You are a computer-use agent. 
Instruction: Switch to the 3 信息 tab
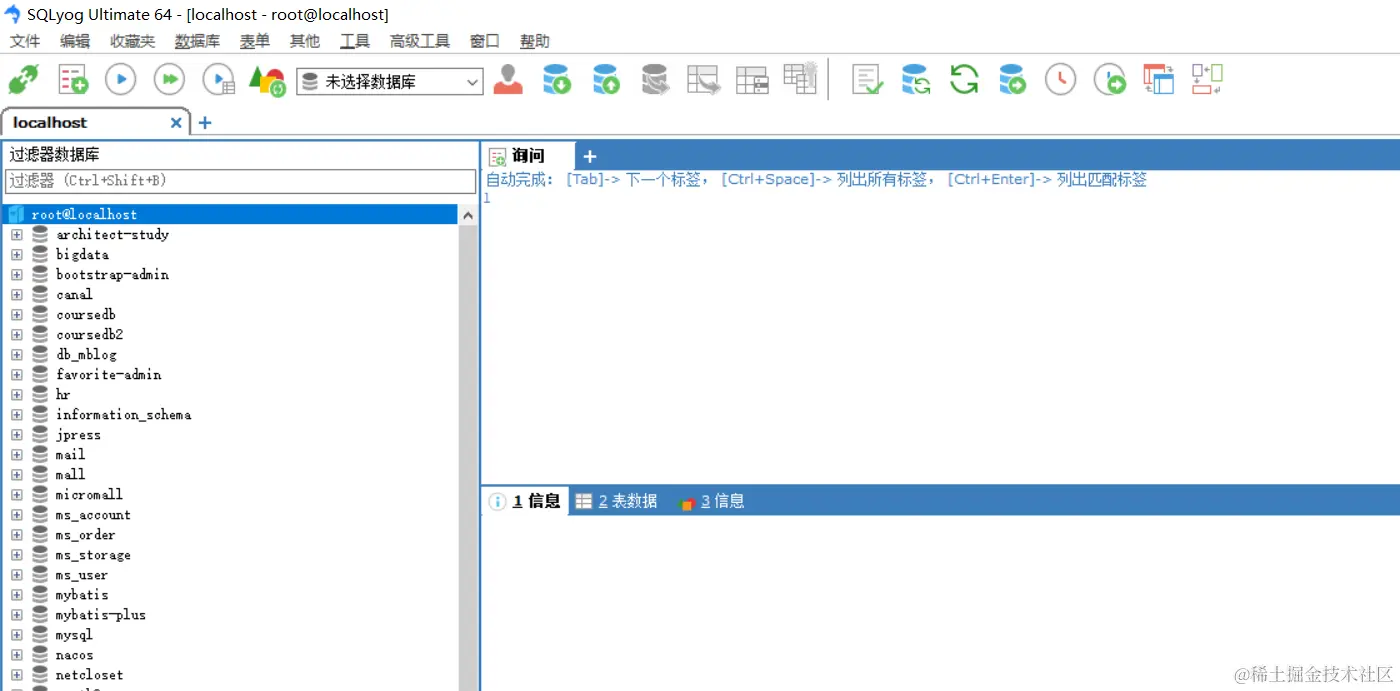(711, 501)
